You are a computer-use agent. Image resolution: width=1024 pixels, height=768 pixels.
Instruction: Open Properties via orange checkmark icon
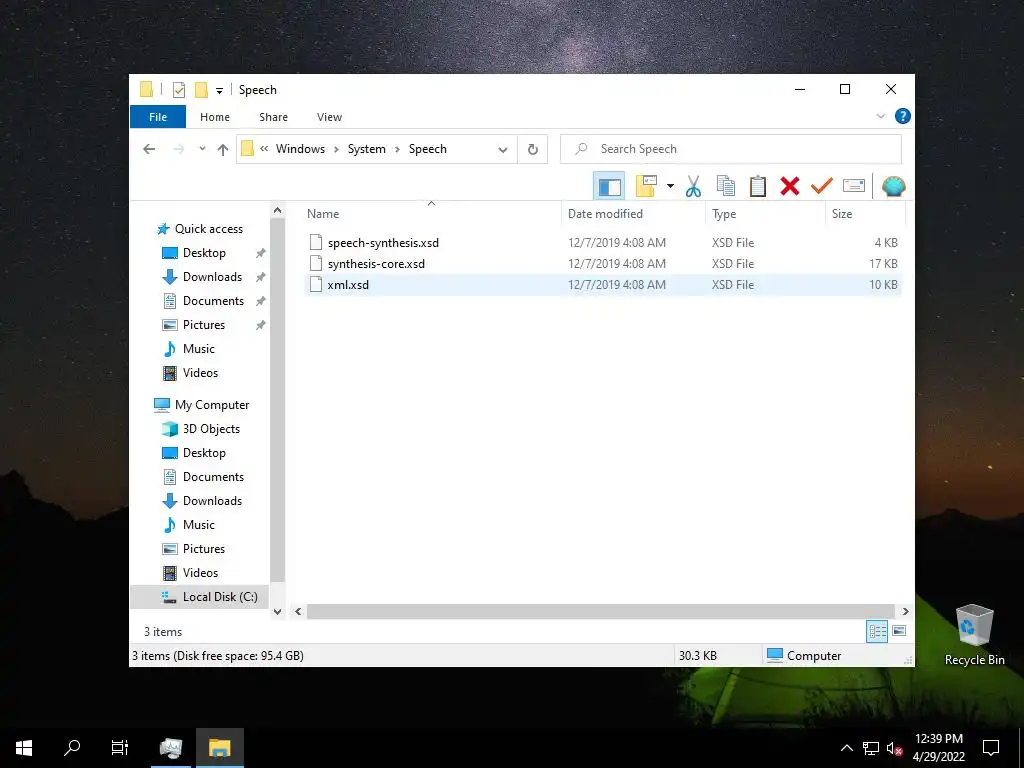(822, 187)
